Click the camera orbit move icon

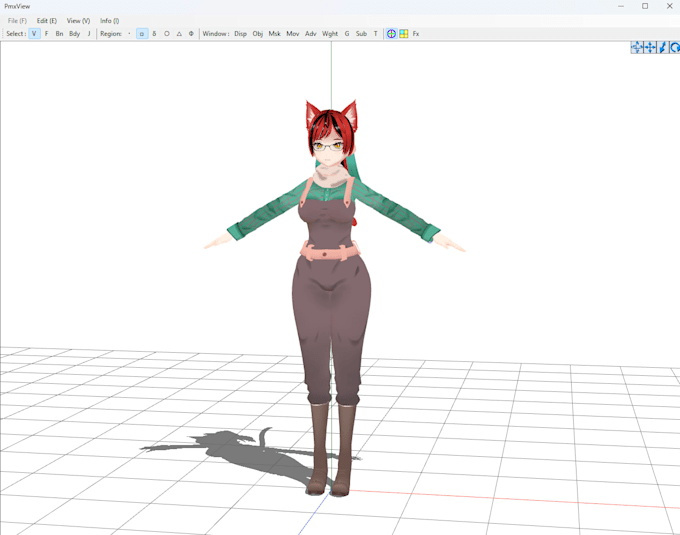click(637, 47)
